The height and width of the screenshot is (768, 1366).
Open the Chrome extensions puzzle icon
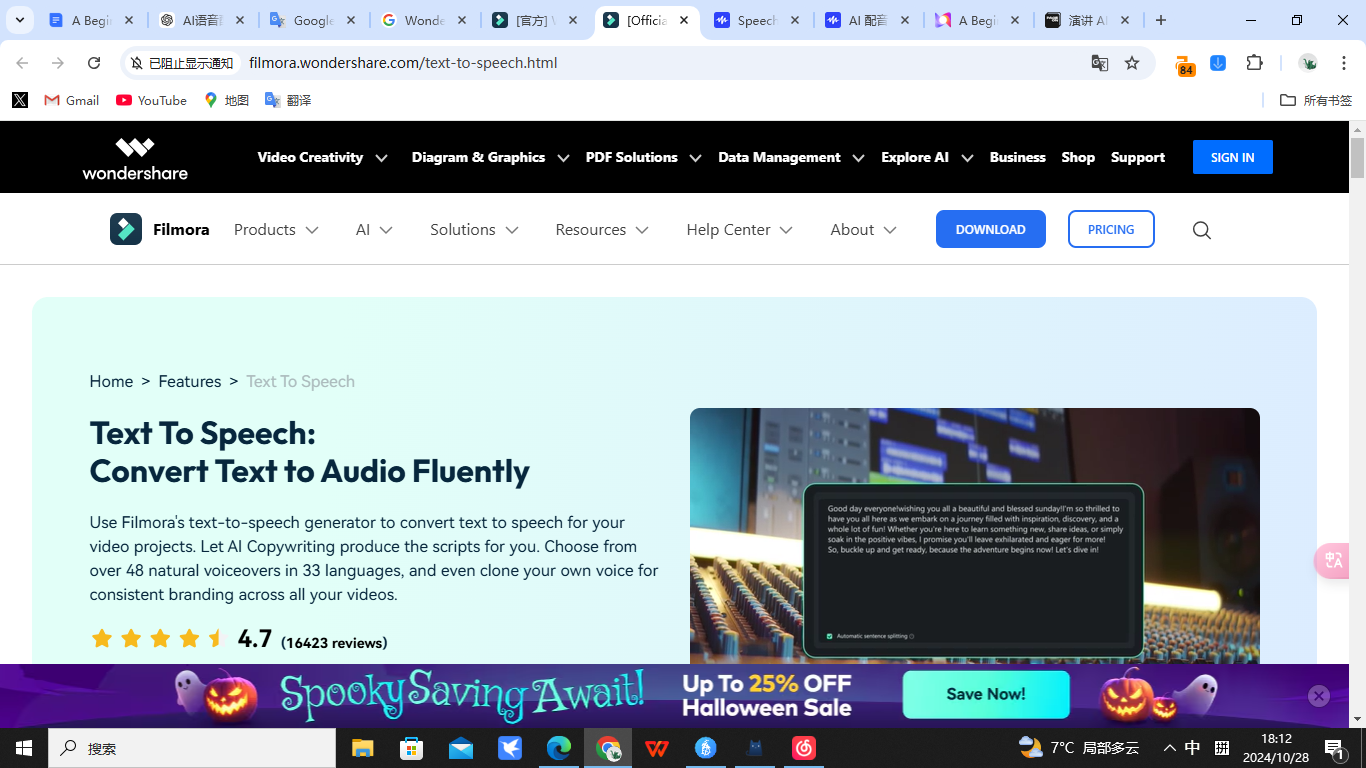pos(1255,63)
